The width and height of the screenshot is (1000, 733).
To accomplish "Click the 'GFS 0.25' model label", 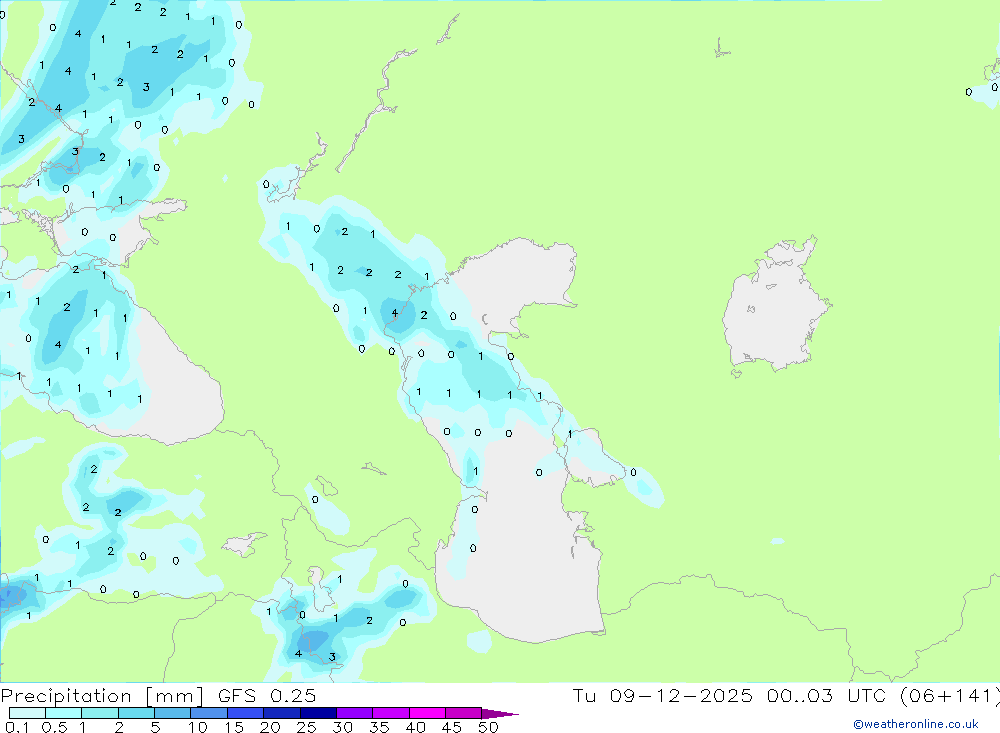I will [267, 695].
